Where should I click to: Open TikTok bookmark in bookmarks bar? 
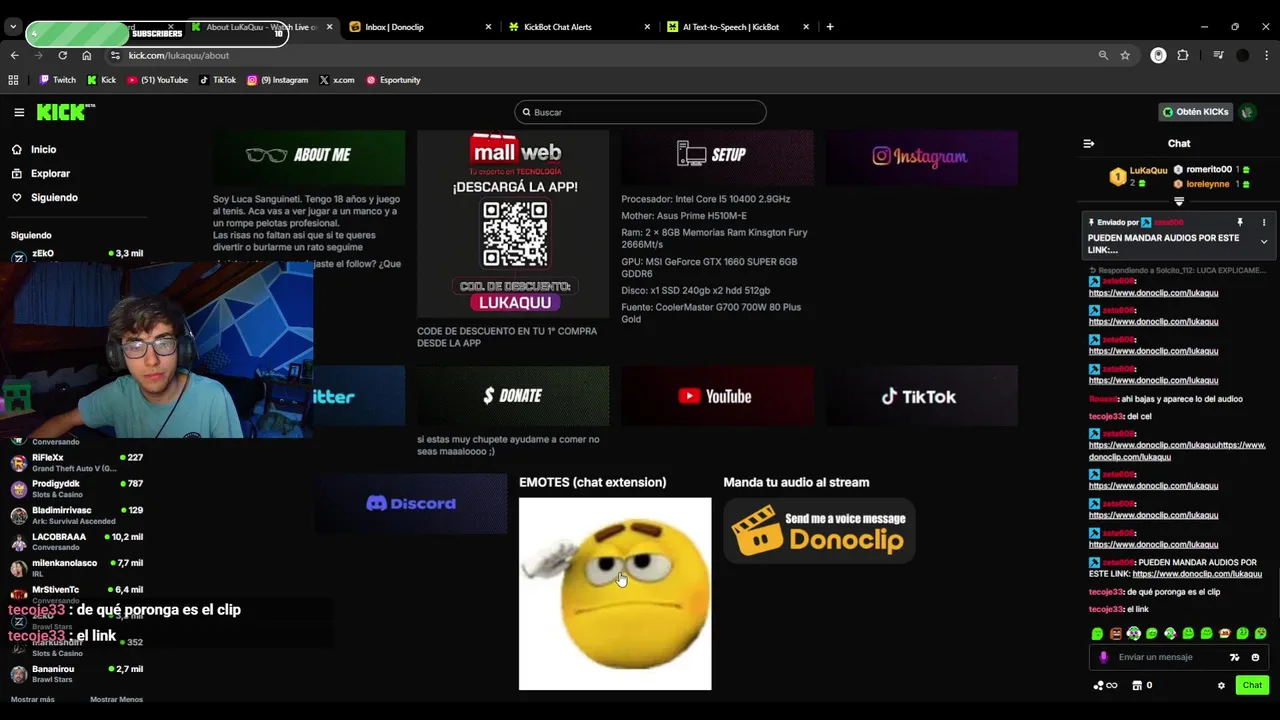tap(217, 80)
